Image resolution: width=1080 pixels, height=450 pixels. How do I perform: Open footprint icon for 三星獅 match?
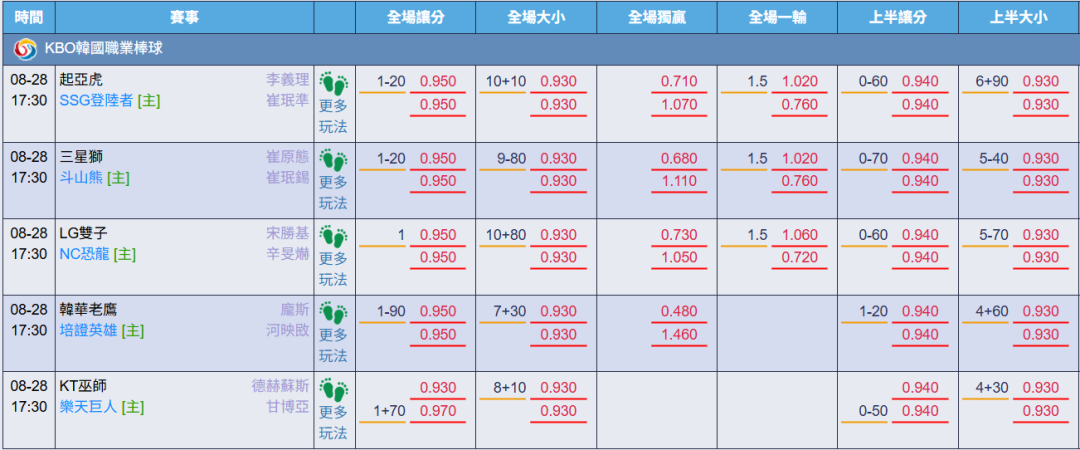click(x=334, y=160)
